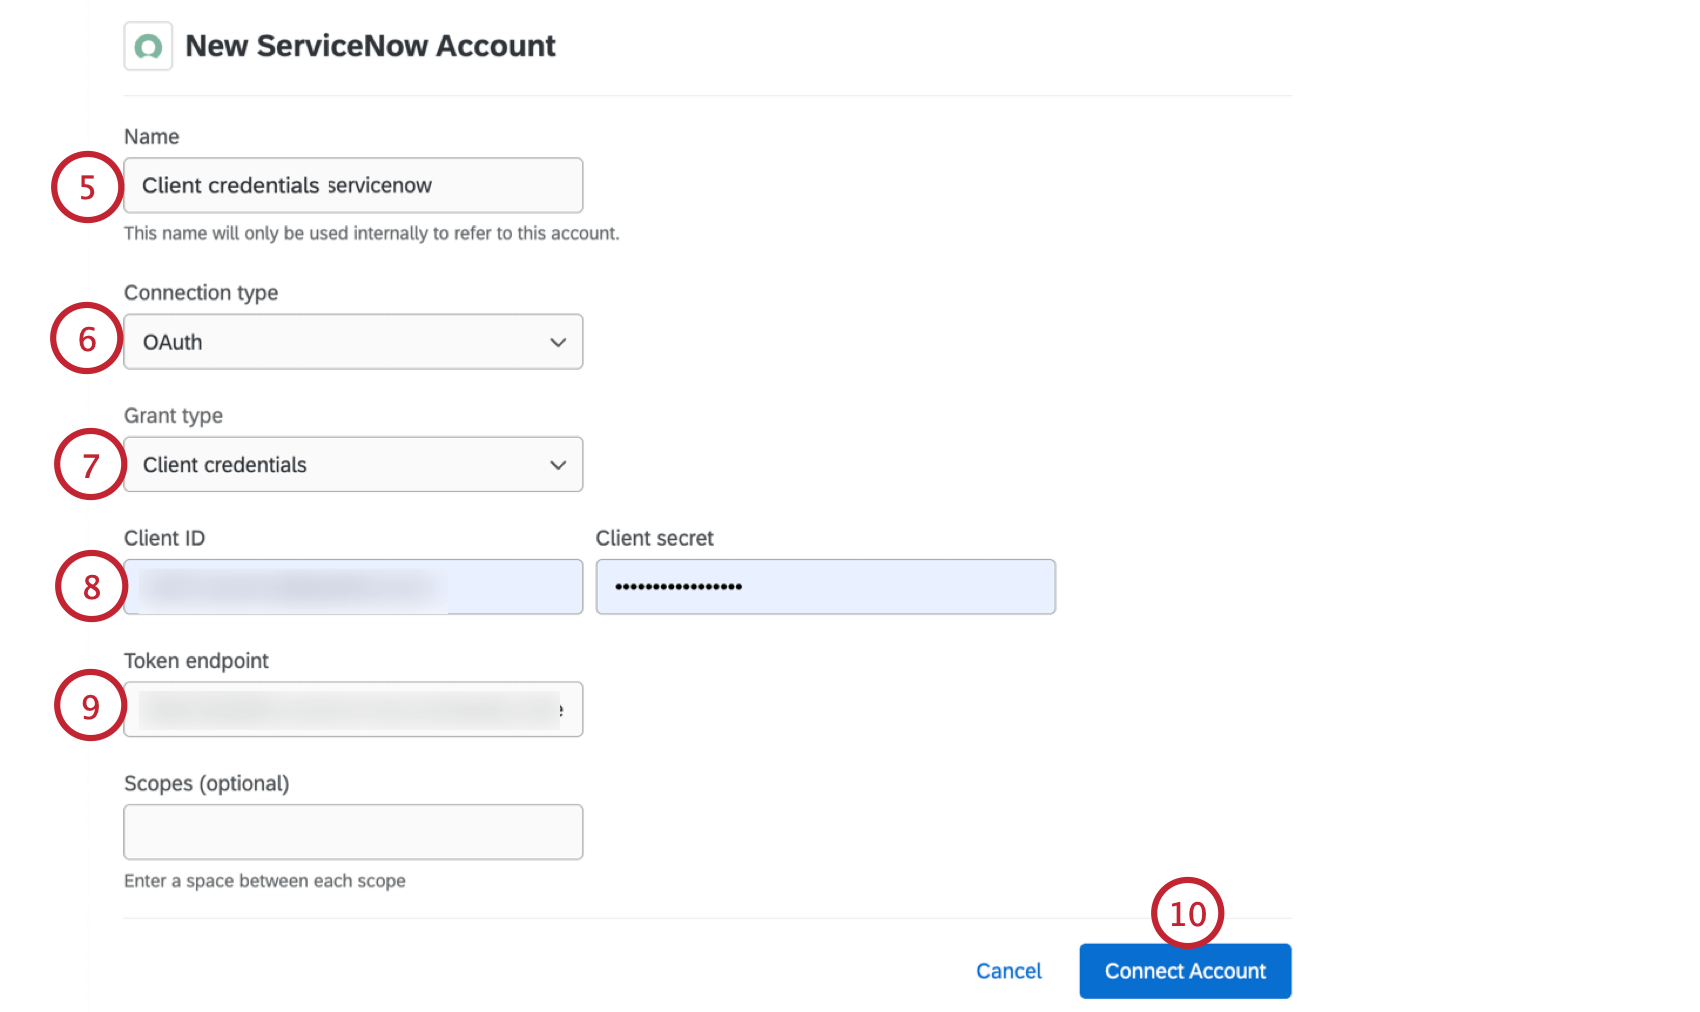Click inside the Name field
The image size is (1700, 1012).
(x=352, y=185)
